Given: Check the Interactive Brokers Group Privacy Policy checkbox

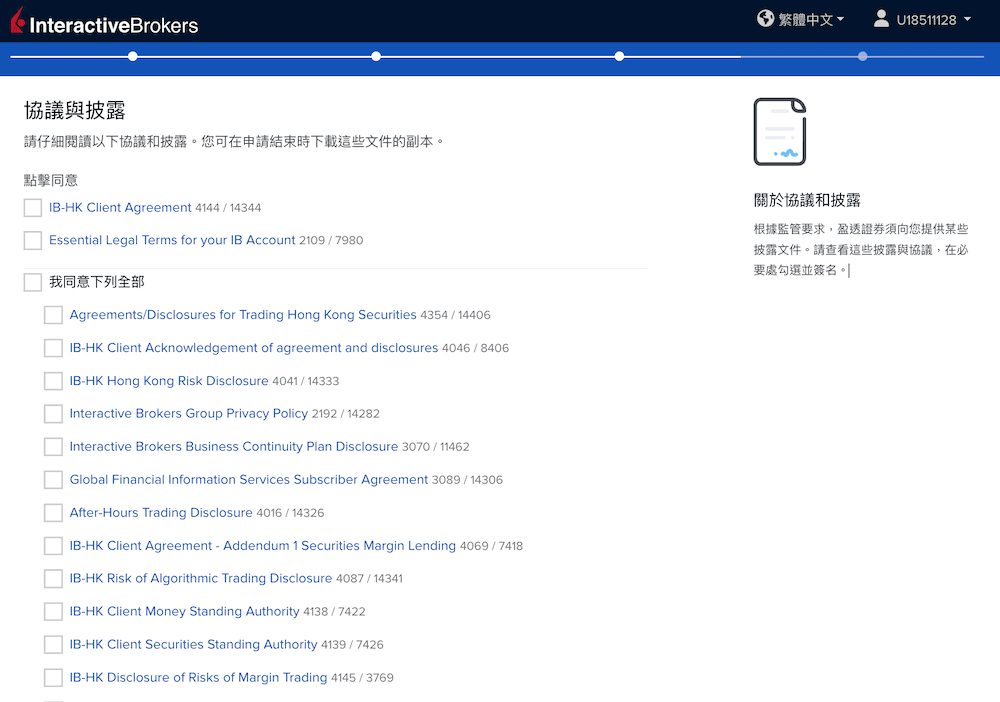Looking at the screenshot, I should click(x=53, y=413).
